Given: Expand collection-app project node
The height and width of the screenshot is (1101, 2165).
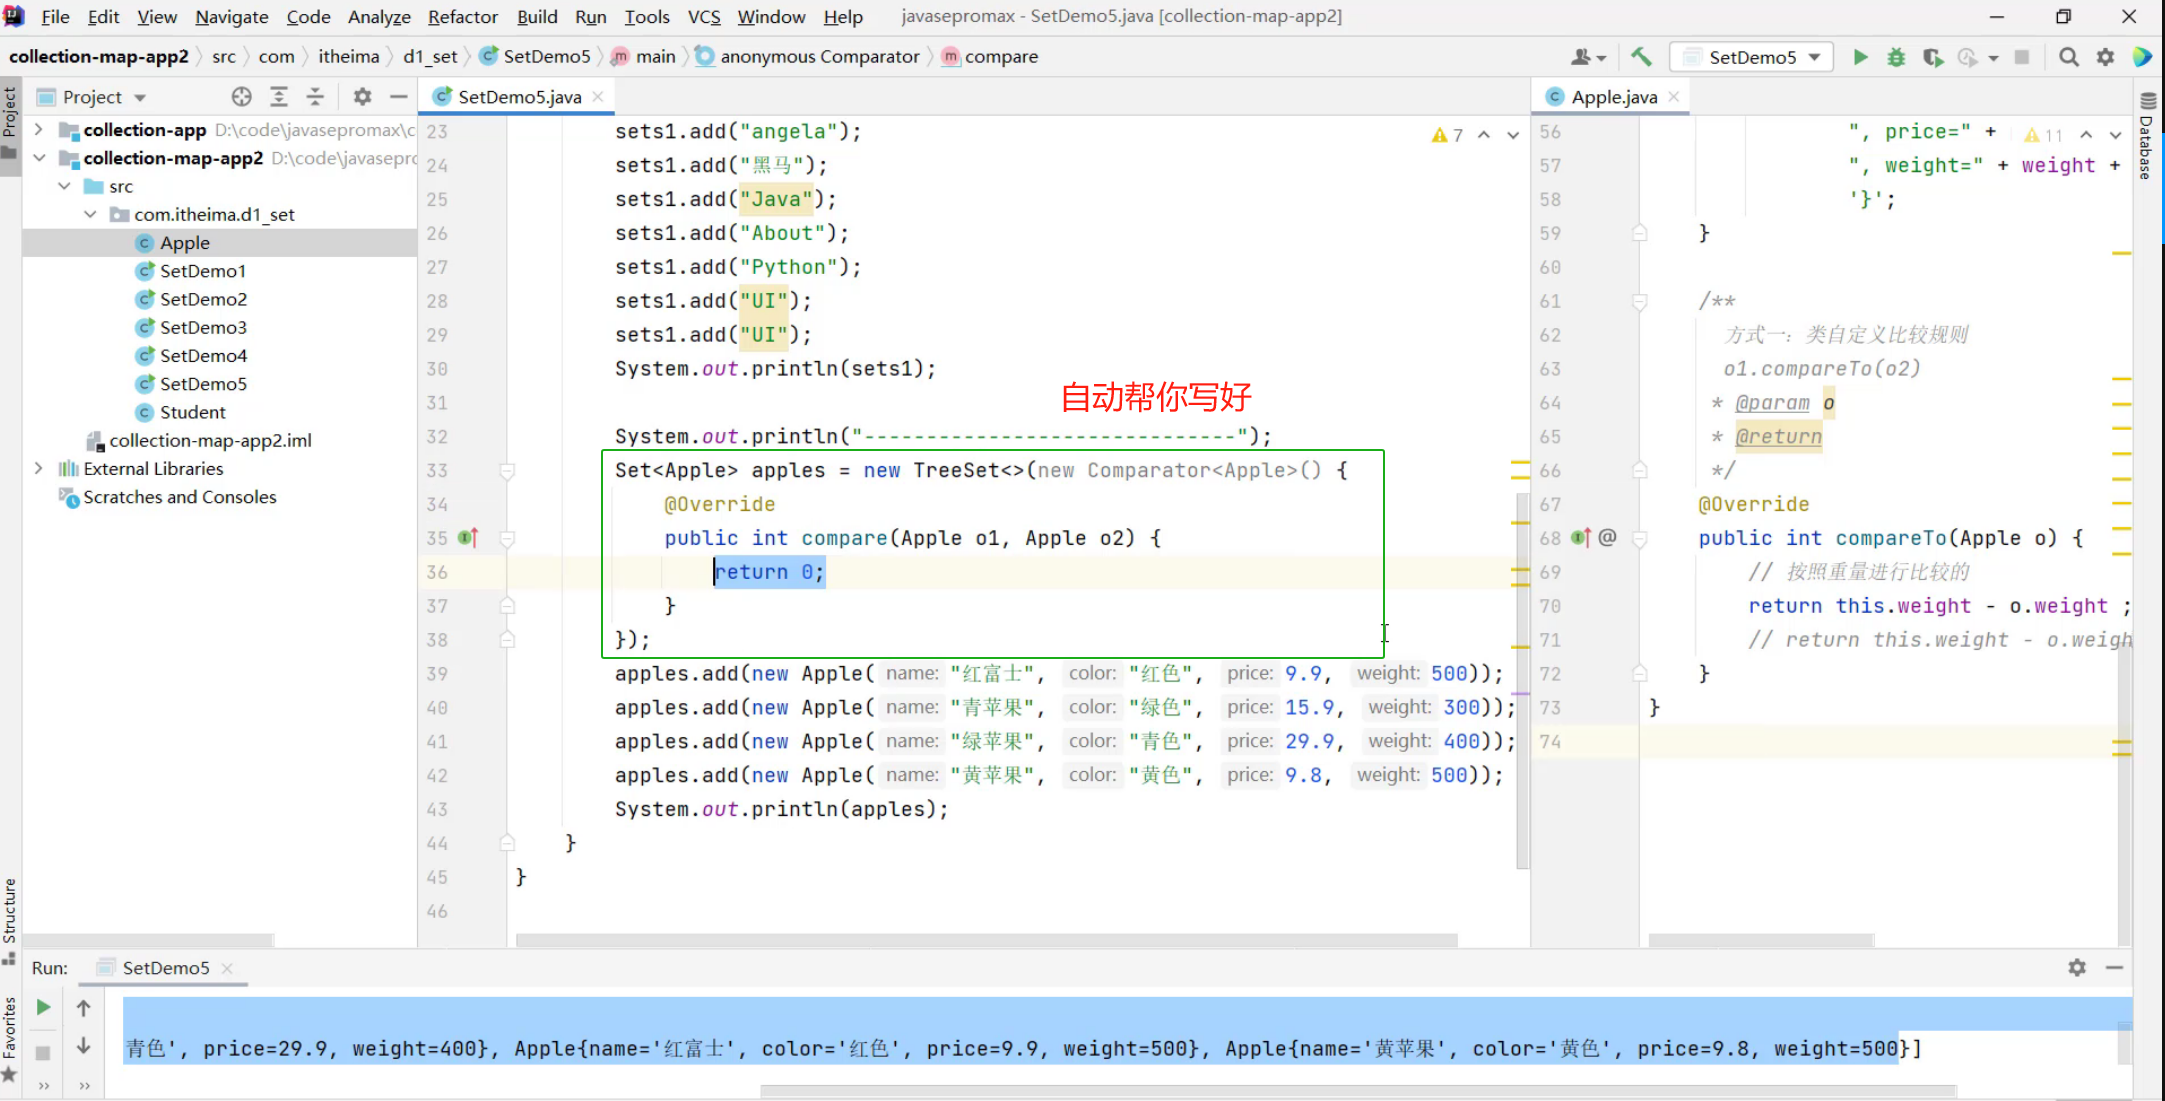Looking at the screenshot, I should (38, 130).
